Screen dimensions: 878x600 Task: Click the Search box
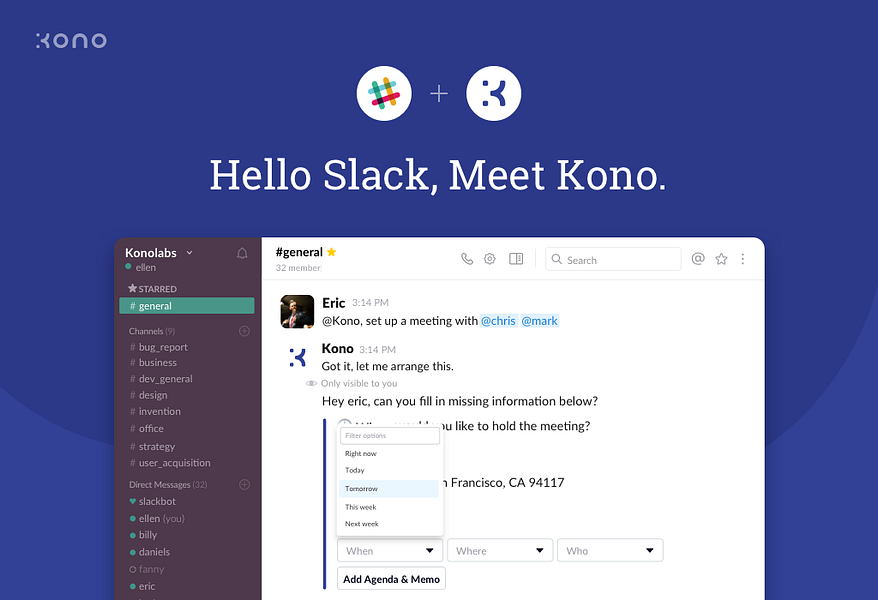click(613, 259)
